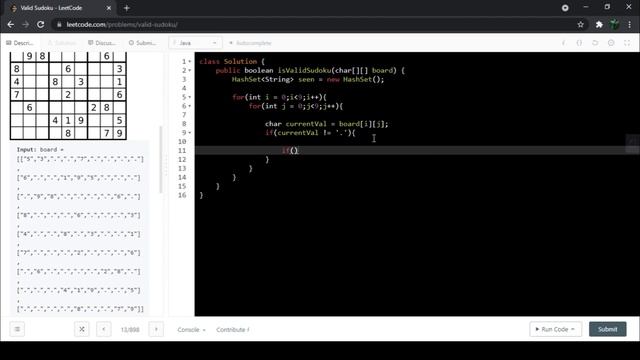Collapse the fold arrow at line 6
This screenshot has height=360, width=640.
coord(190,106)
